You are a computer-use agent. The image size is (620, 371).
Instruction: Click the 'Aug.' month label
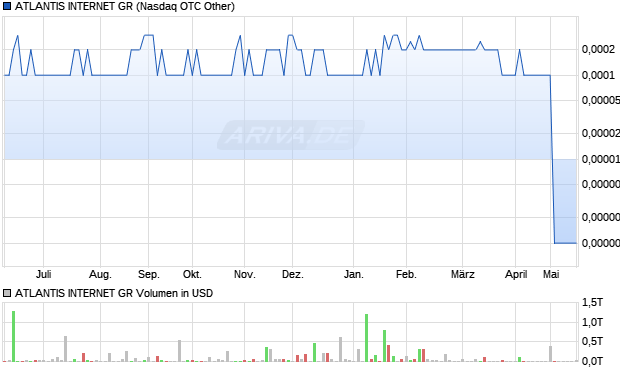coord(100,274)
